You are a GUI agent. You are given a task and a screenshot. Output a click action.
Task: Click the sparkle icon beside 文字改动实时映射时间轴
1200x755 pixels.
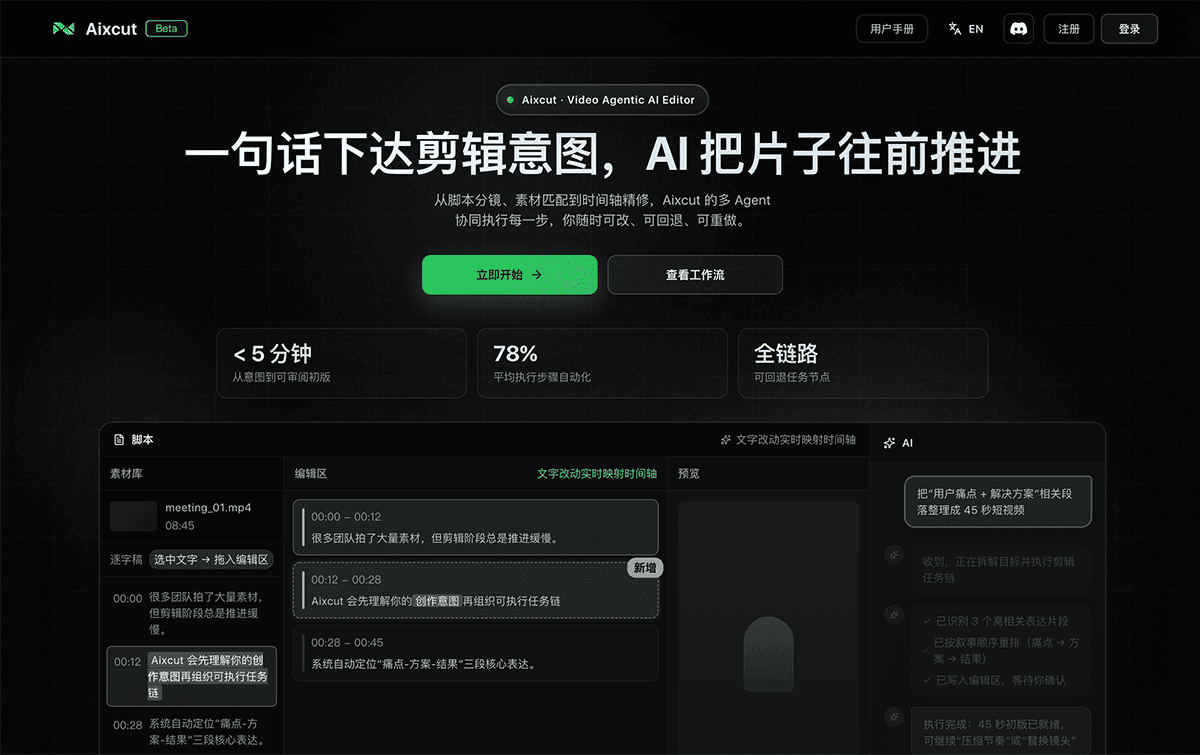pyautogui.click(x=725, y=439)
